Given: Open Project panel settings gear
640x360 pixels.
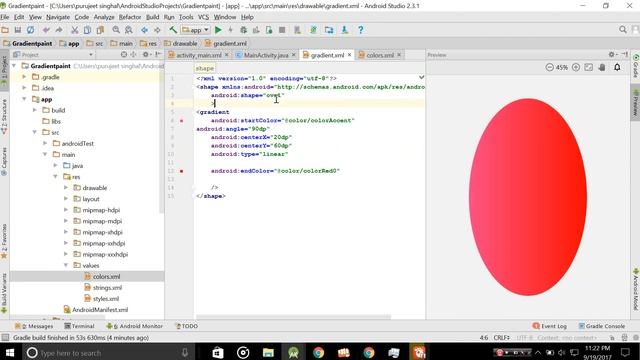Looking at the screenshot, I should (x=146, y=54).
